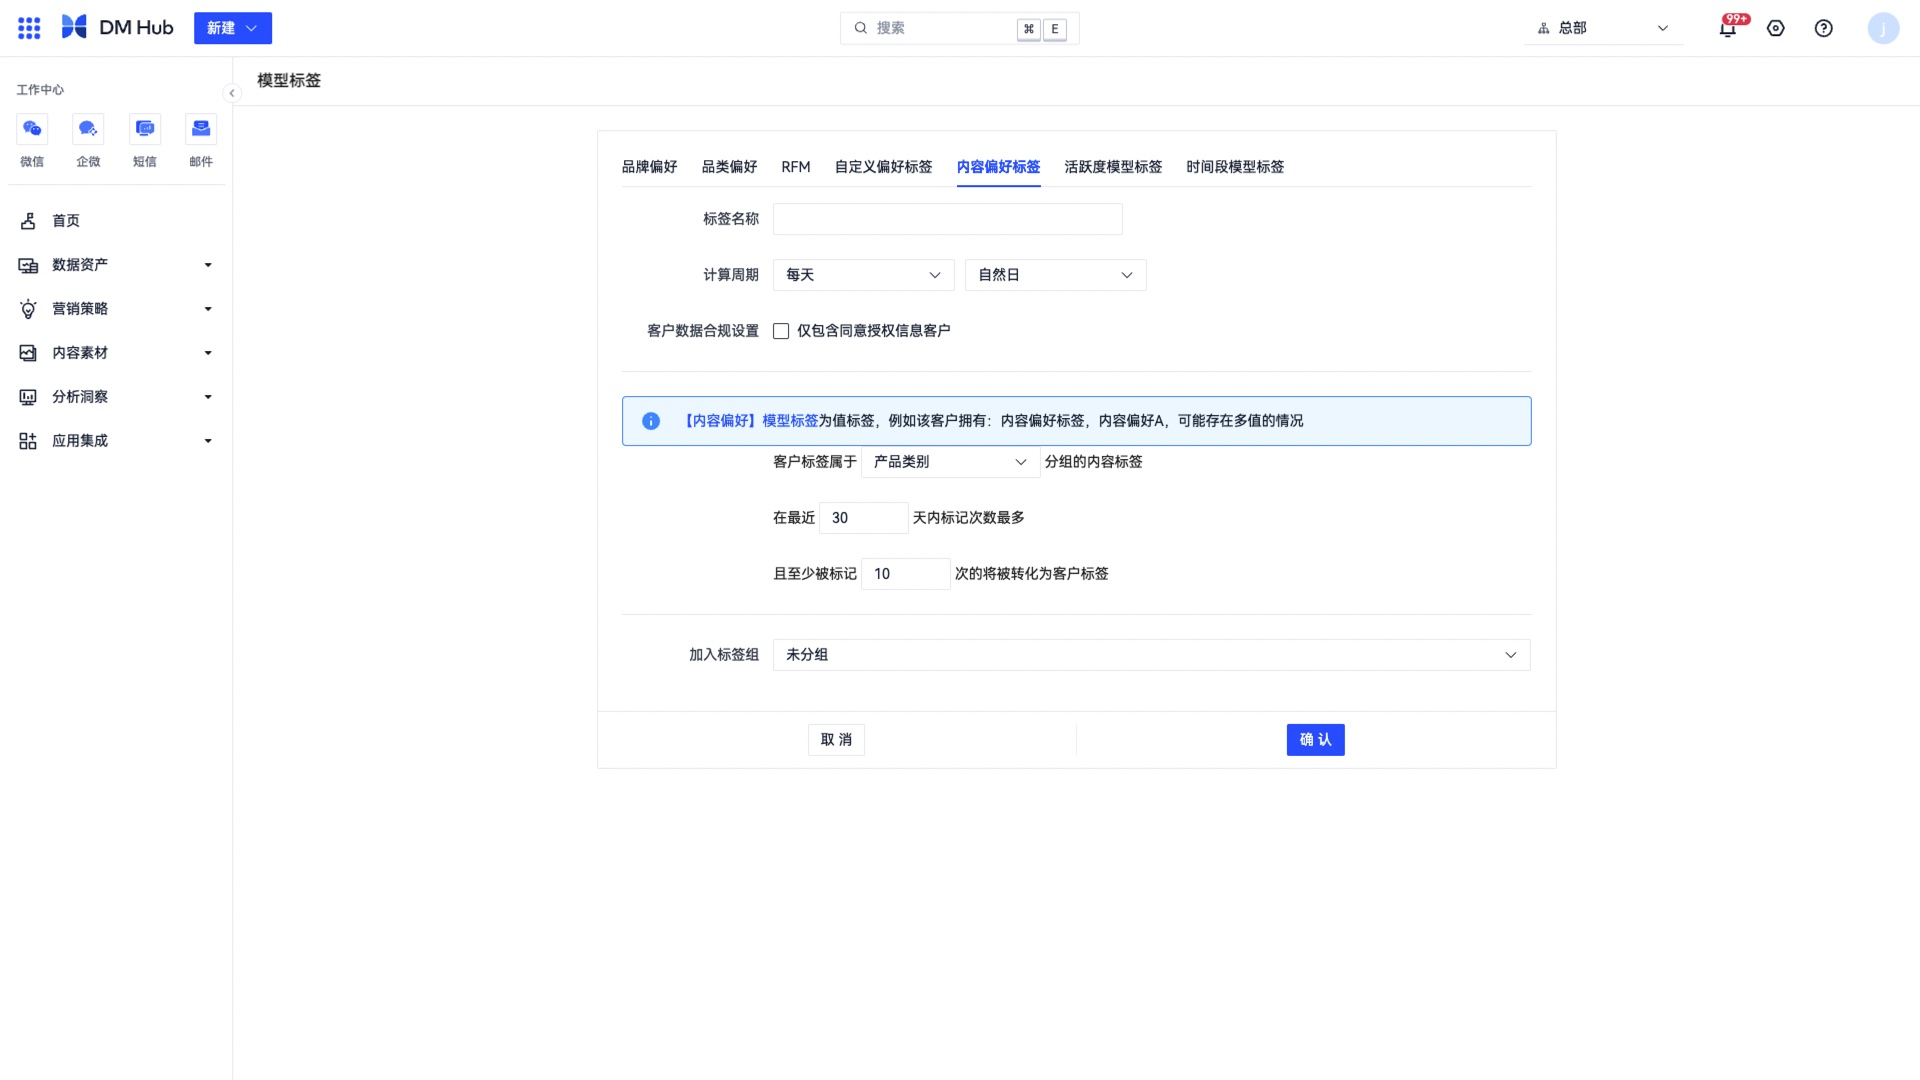Open the 自然日 dropdown
Screen dimensions: 1920x1080
pyautogui.click(x=1056, y=275)
